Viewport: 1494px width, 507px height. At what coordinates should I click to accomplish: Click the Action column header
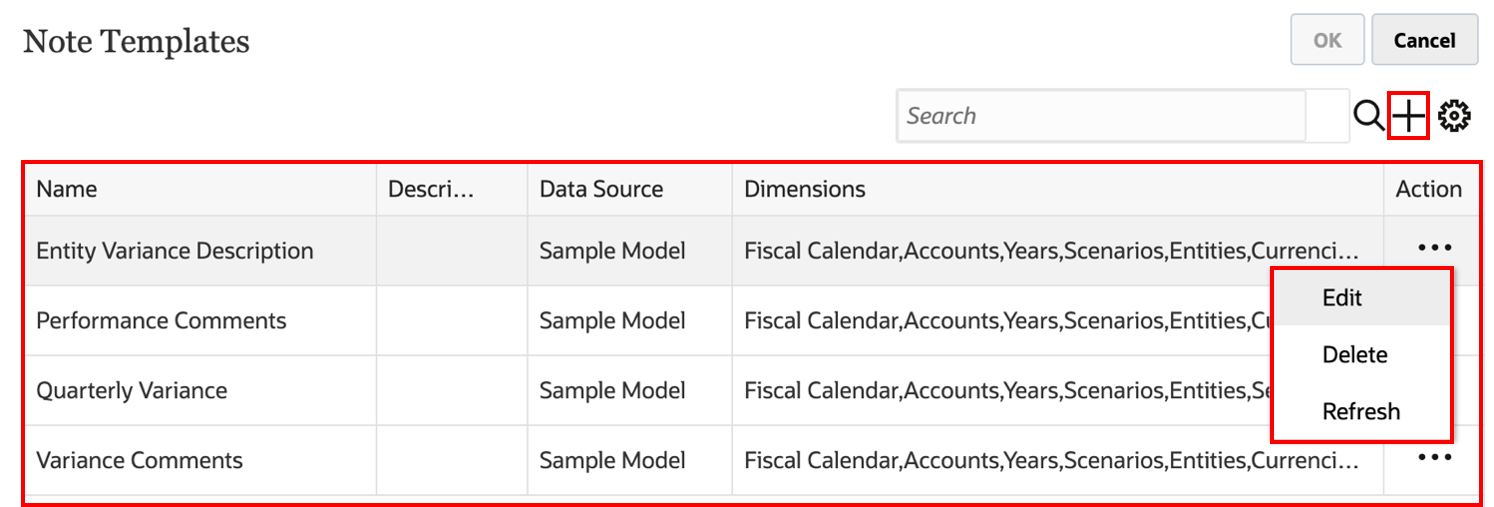(1428, 189)
